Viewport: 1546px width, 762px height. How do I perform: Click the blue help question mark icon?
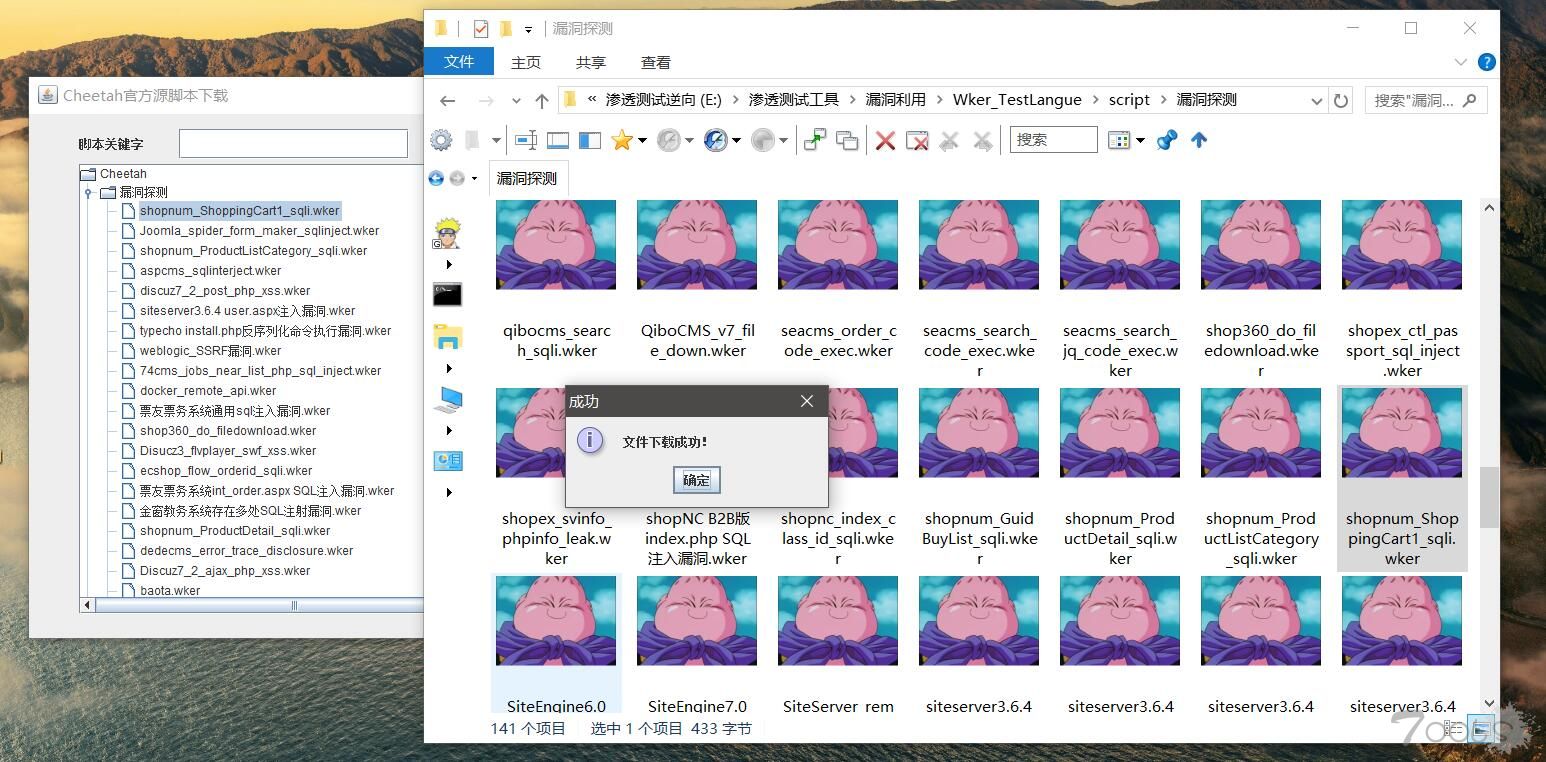[1486, 62]
